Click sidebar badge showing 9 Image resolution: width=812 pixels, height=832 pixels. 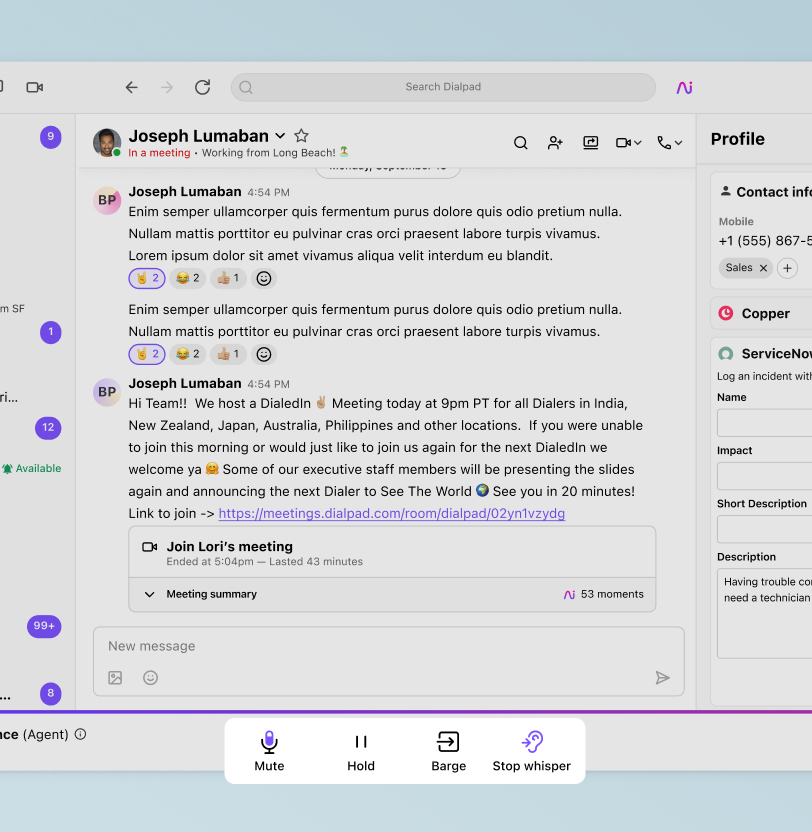50,137
